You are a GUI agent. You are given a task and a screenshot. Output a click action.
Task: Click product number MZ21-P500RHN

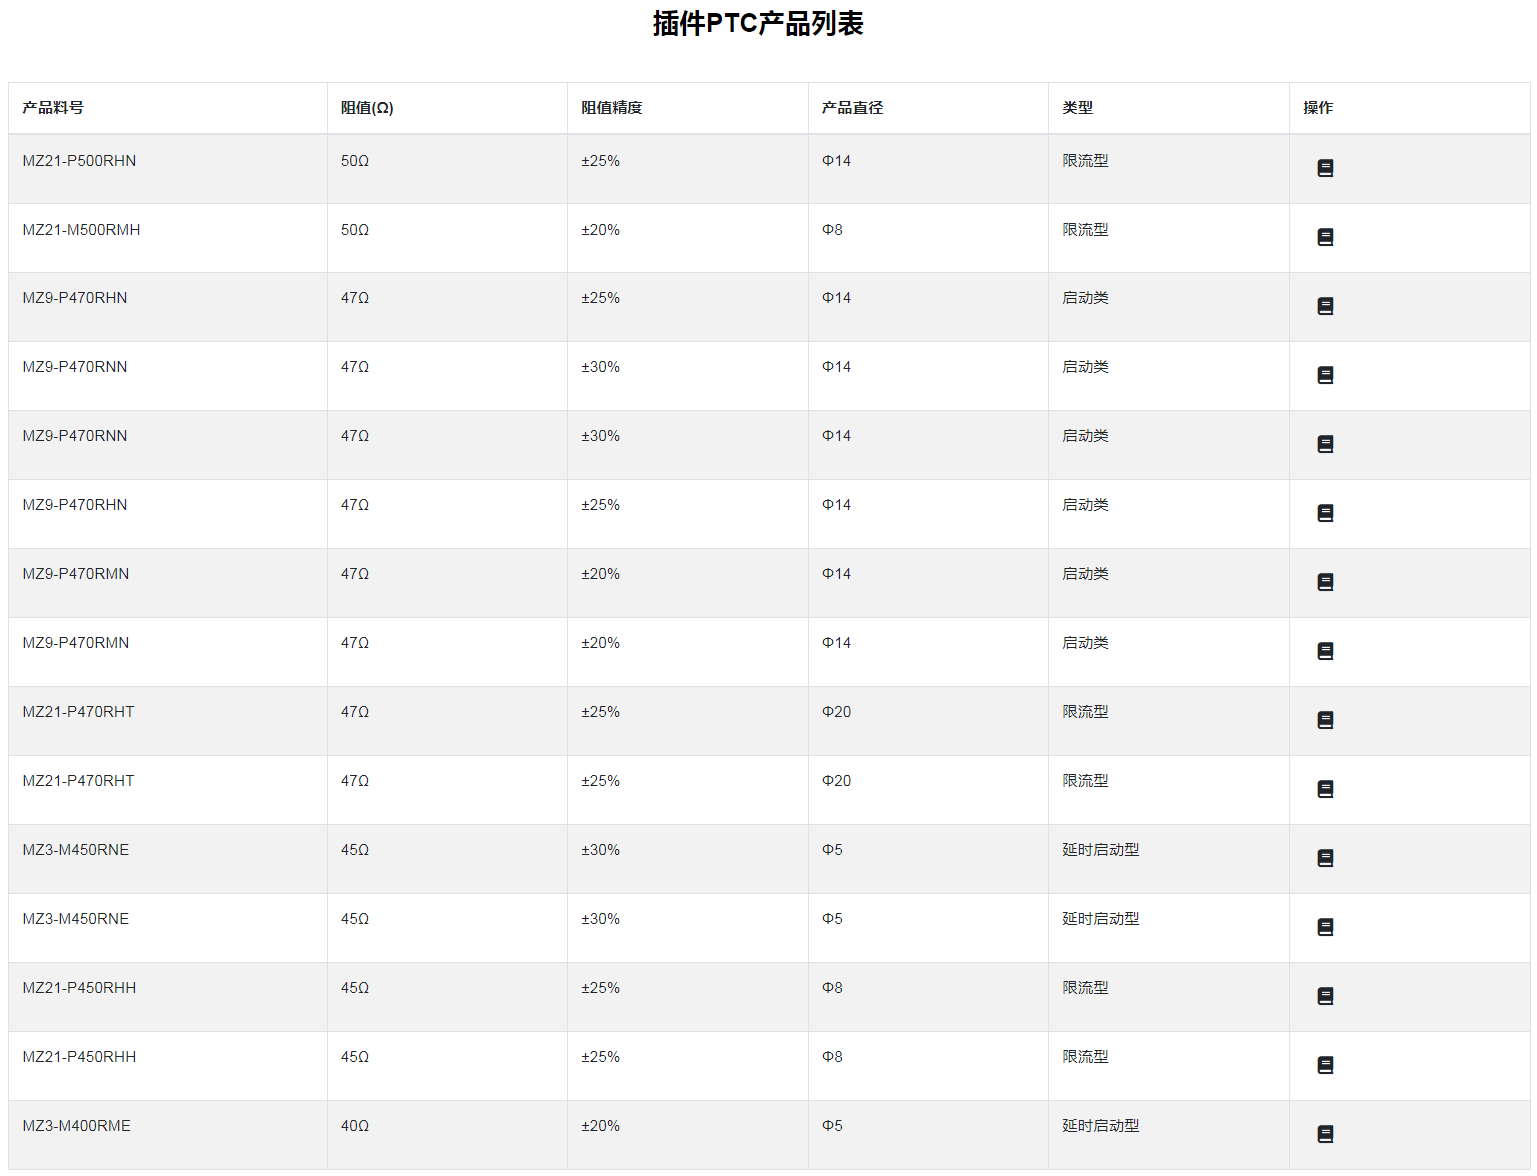[x=79, y=161]
